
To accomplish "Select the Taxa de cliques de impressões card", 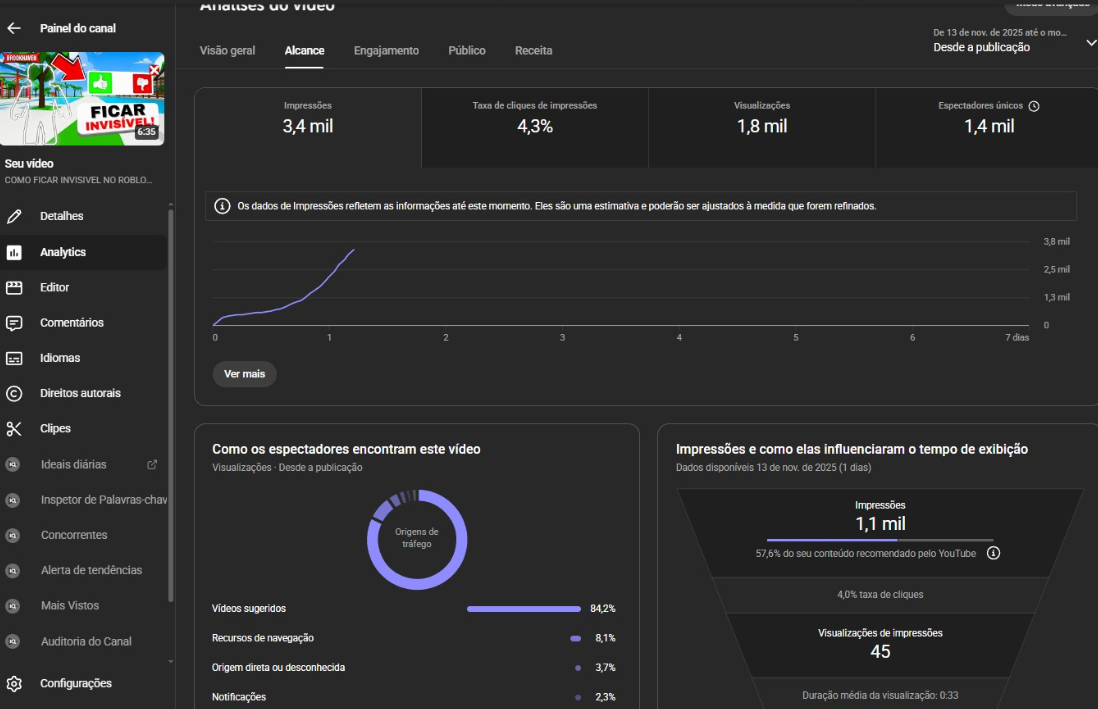I will (x=534, y=127).
